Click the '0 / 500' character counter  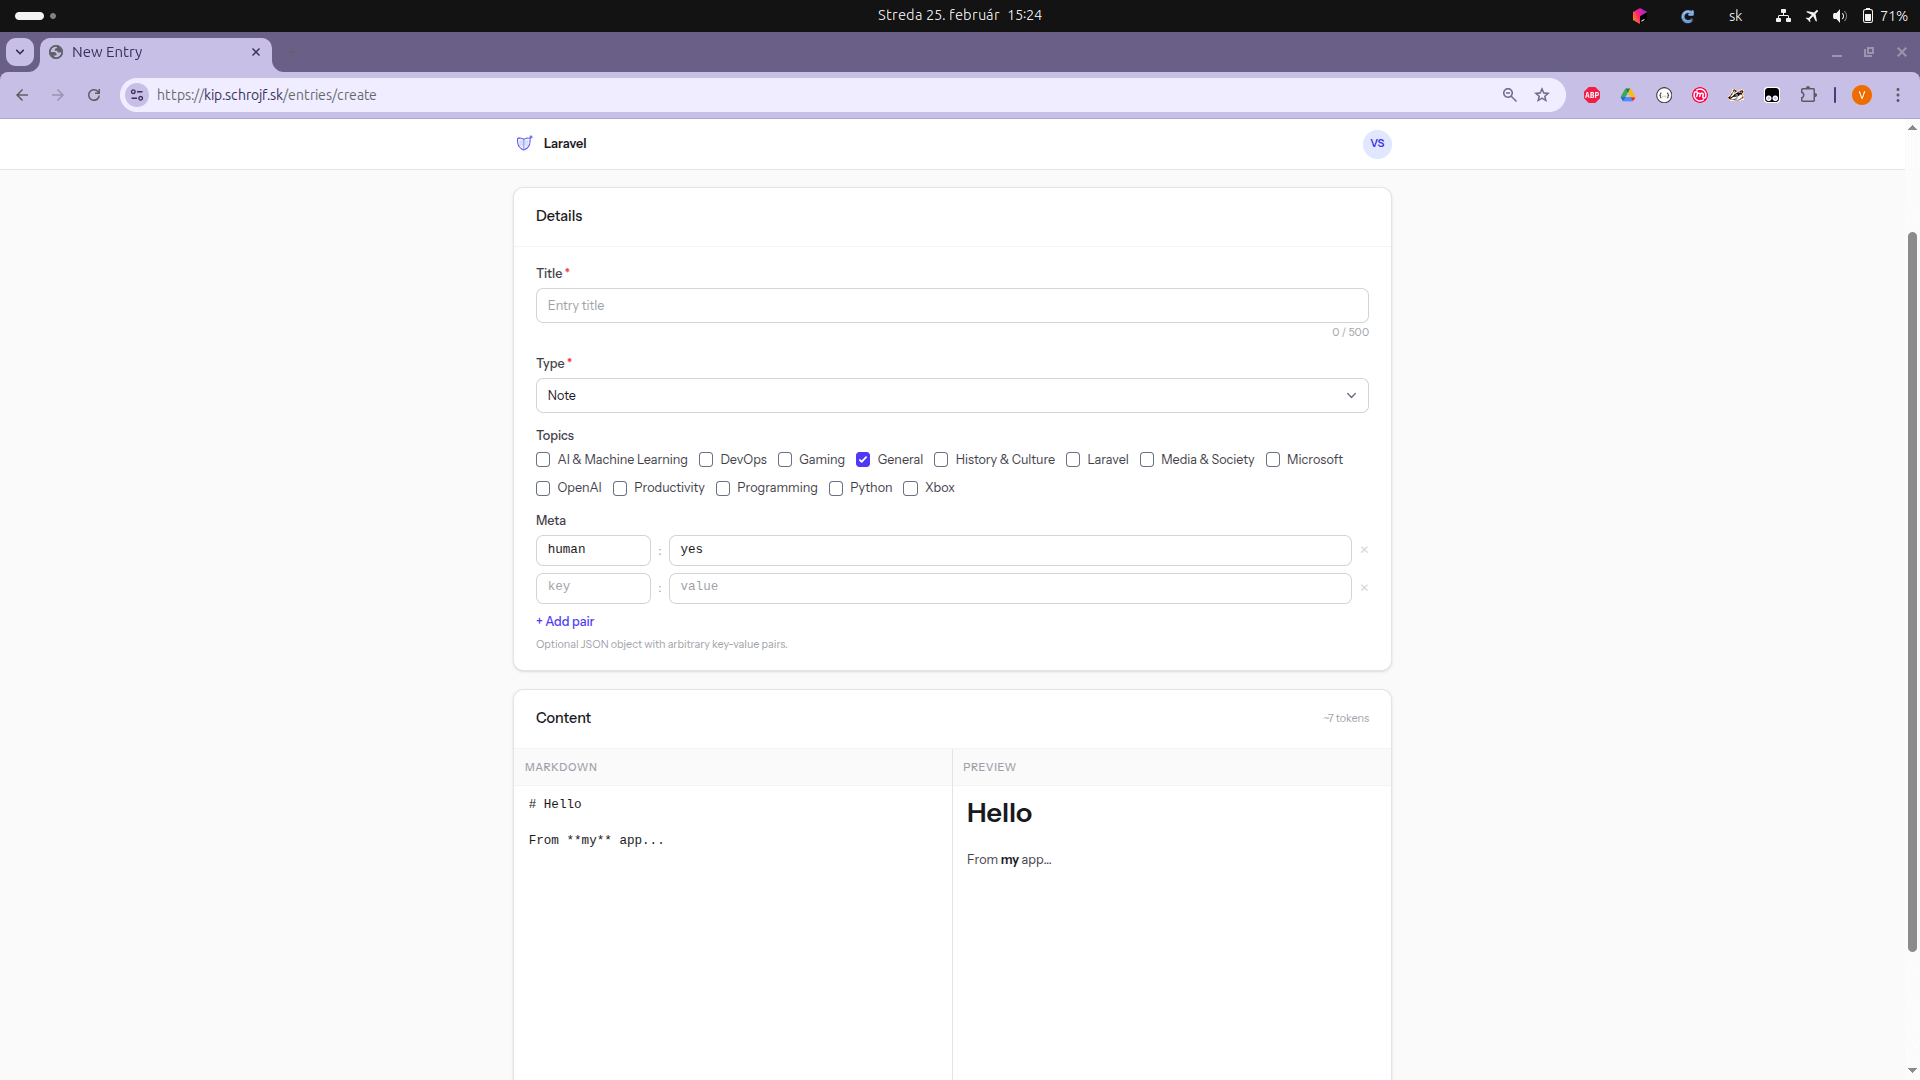[x=1350, y=333]
